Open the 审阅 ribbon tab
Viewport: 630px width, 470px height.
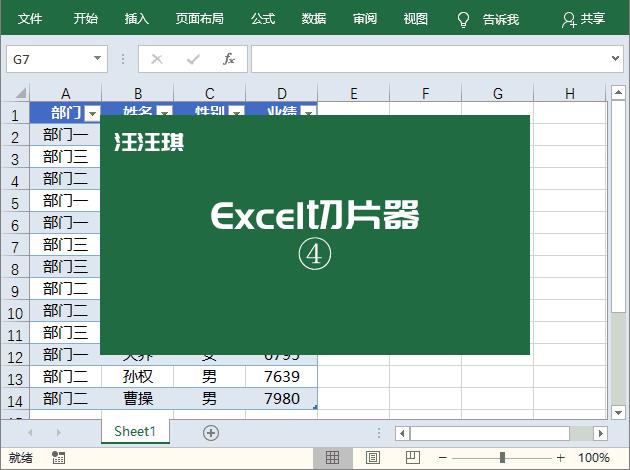pos(365,18)
